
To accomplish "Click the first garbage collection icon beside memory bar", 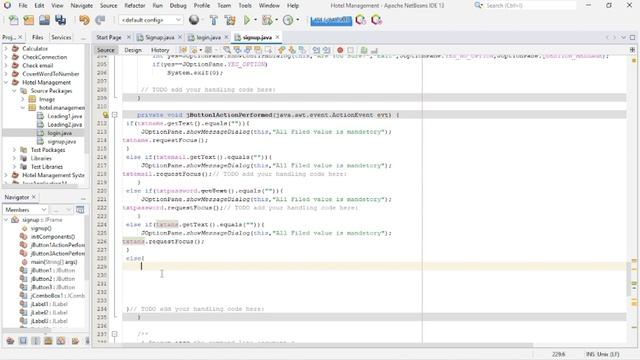I will (x=360, y=20).
